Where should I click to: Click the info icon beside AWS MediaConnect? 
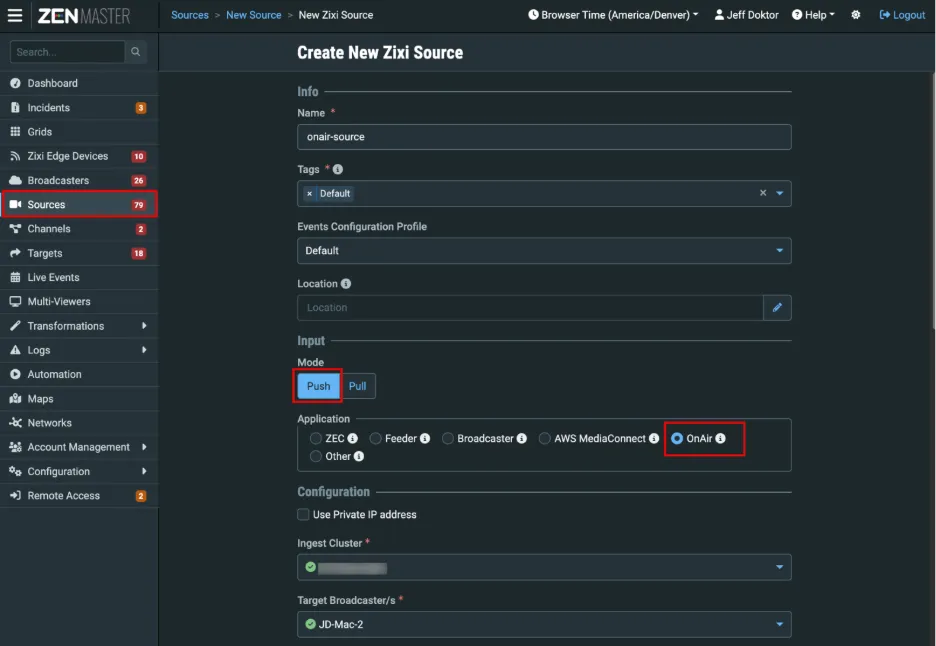tap(654, 438)
